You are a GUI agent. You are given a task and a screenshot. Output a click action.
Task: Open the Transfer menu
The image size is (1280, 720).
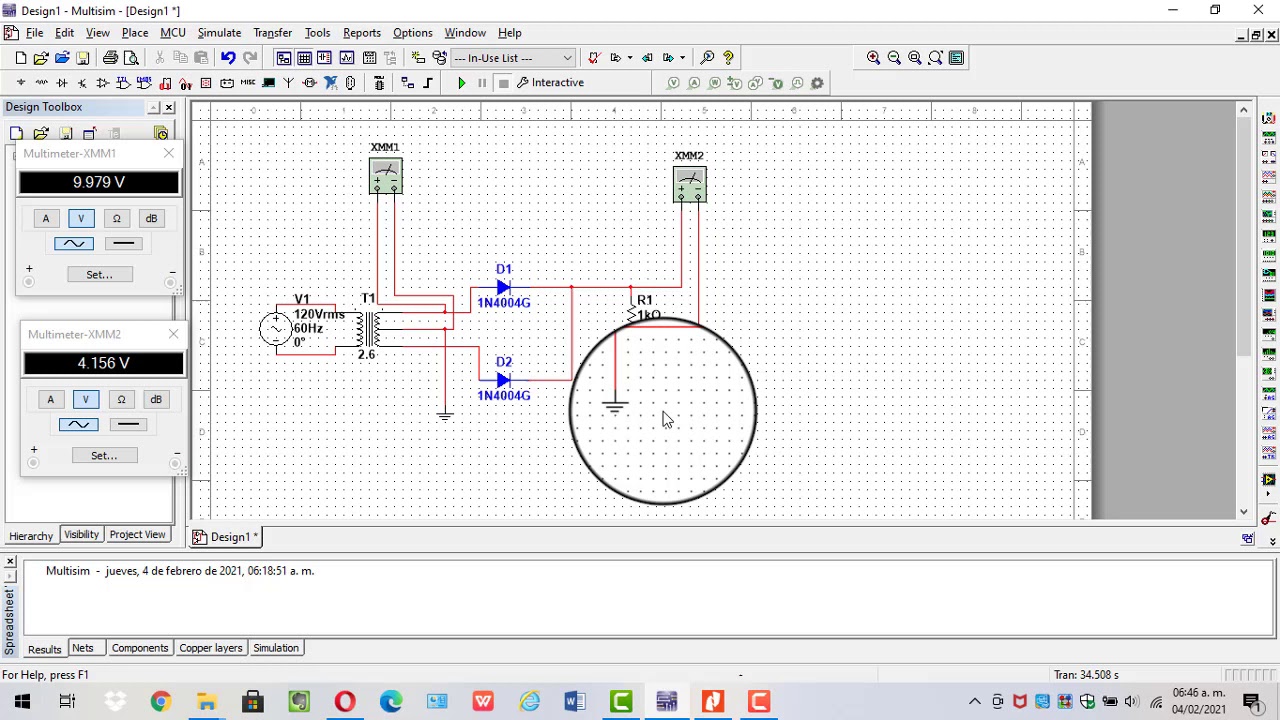[x=272, y=33]
